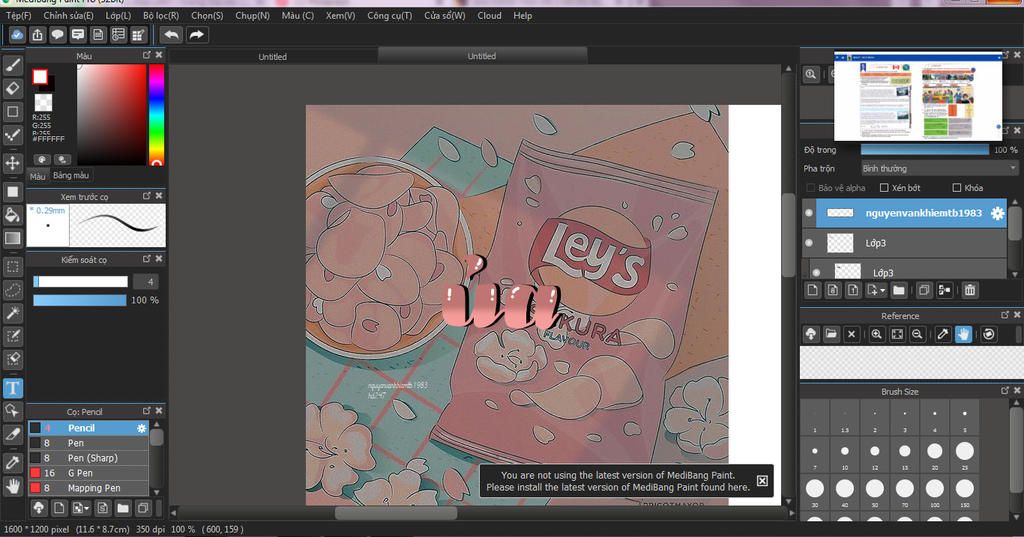Delete the layer with the trash icon

(970, 290)
